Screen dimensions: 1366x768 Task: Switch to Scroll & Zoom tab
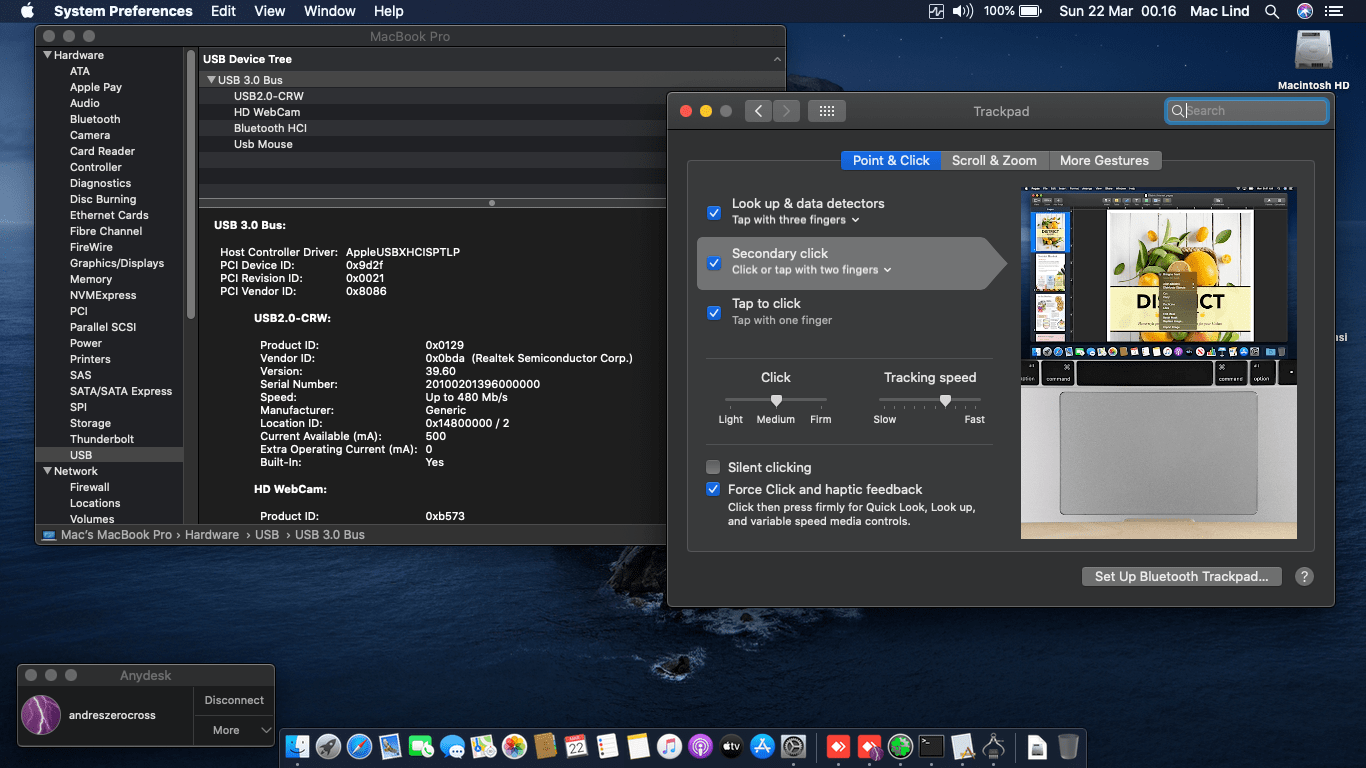click(x=994, y=160)
